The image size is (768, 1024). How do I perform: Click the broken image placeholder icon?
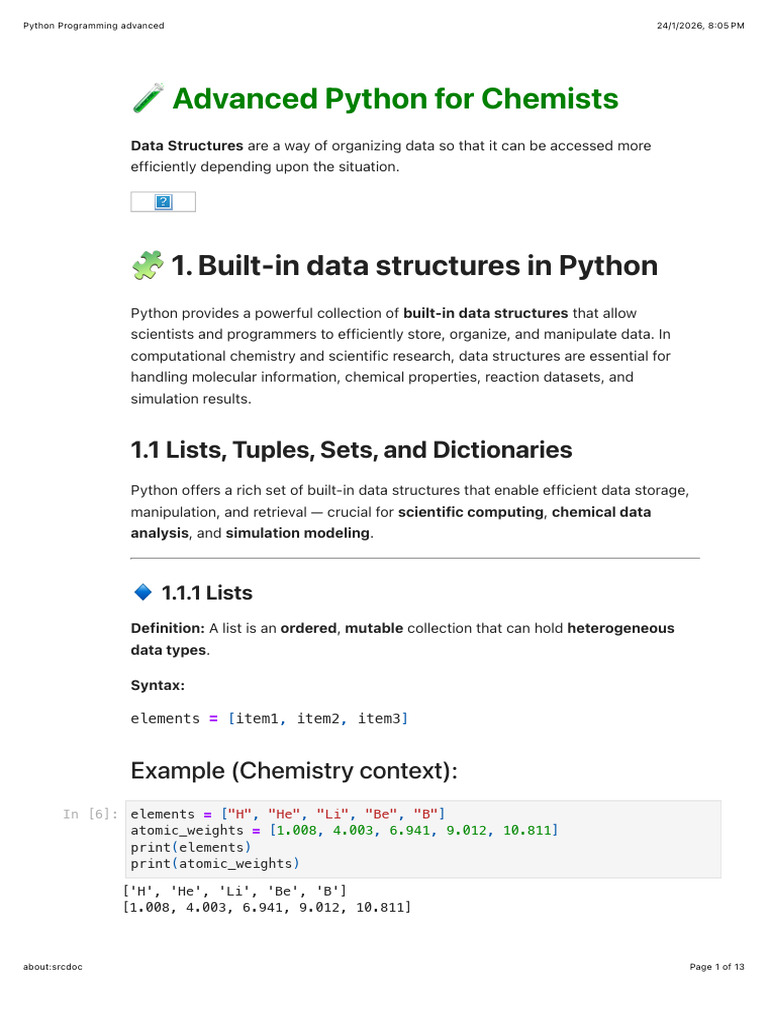coord(163,202)
